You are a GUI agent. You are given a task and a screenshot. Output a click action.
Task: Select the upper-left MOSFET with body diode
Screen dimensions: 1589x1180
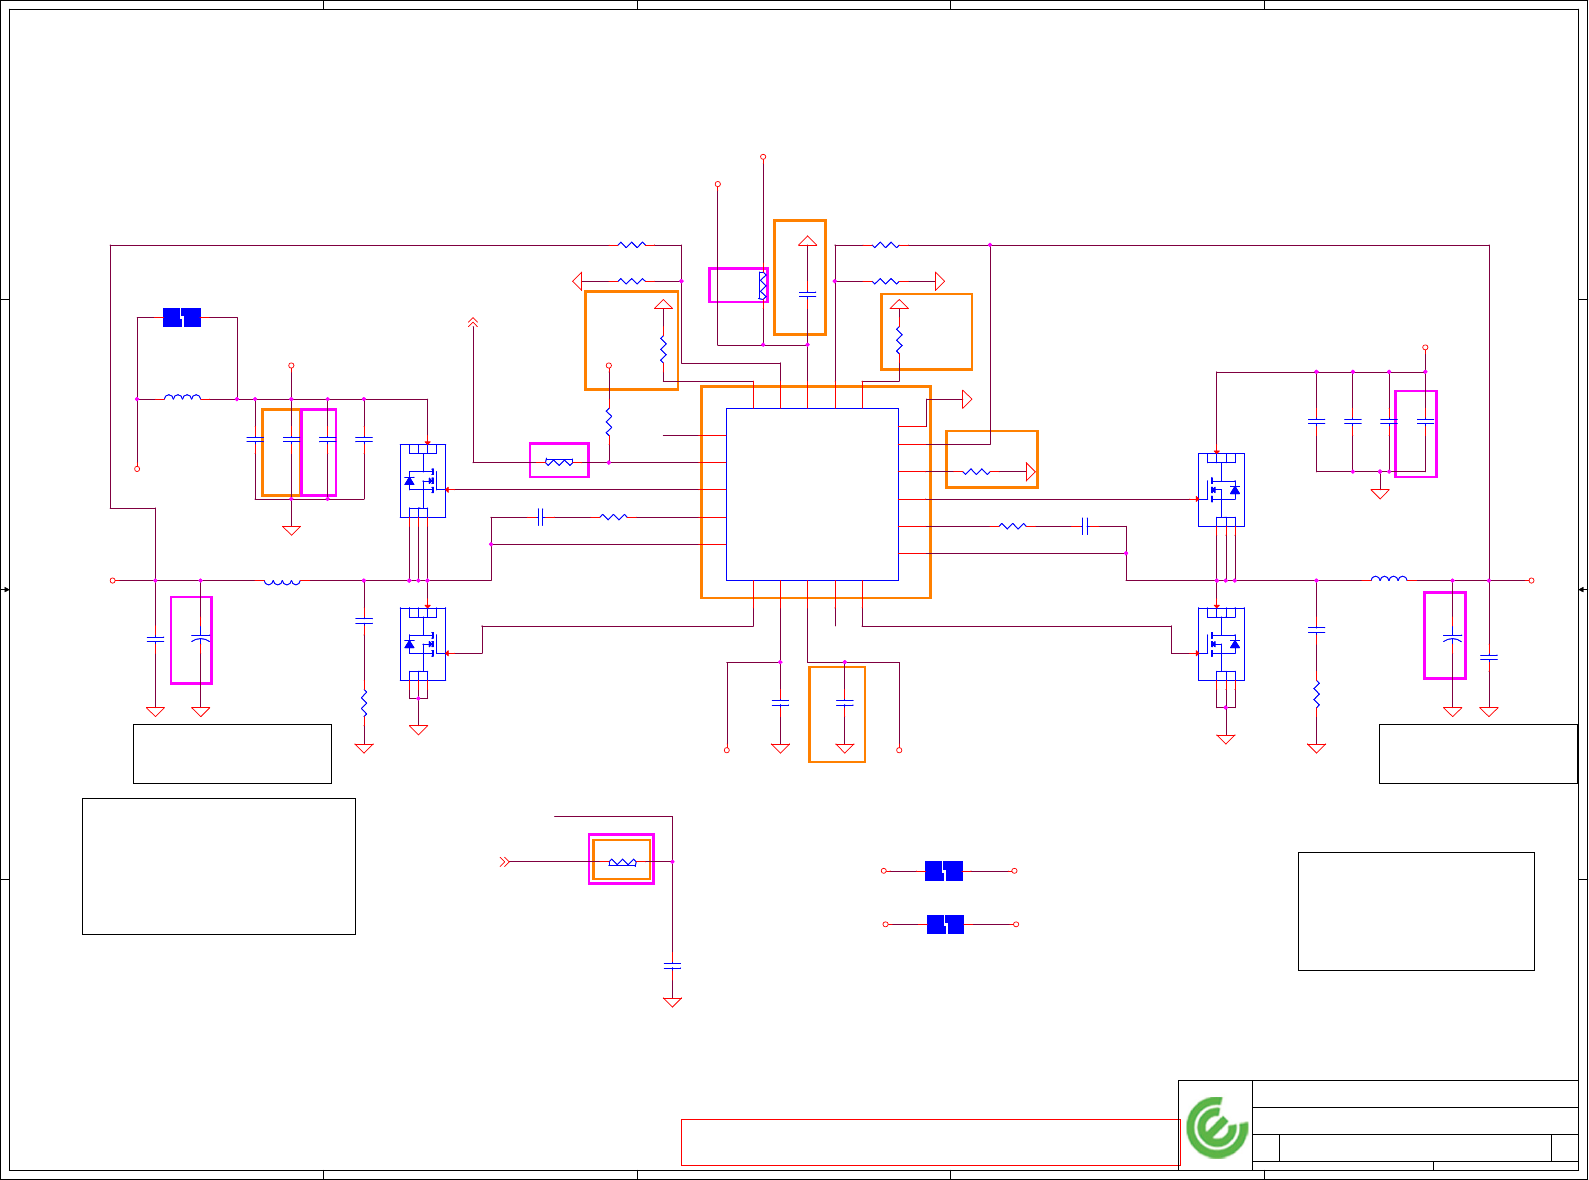(x=423, y=481)
